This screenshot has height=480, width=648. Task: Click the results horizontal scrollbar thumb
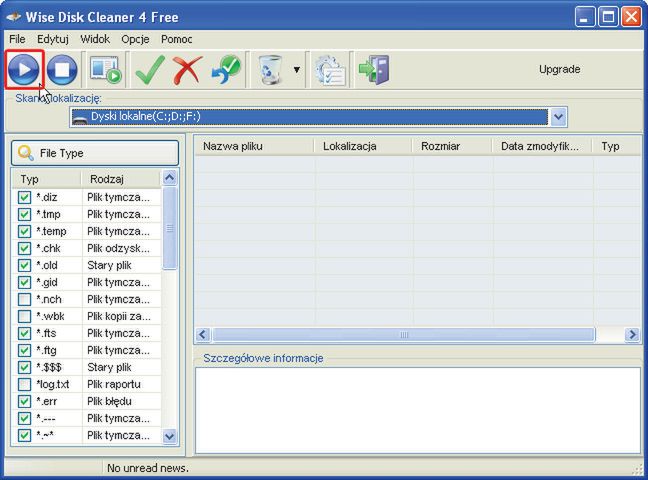pos(404,334)
